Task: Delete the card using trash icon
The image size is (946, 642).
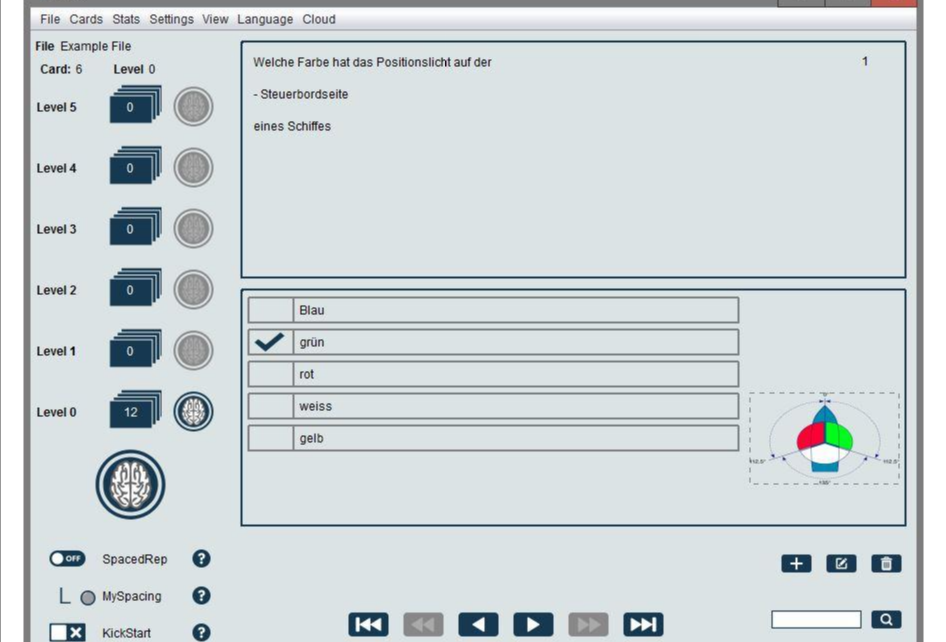Action: [886, 564]
